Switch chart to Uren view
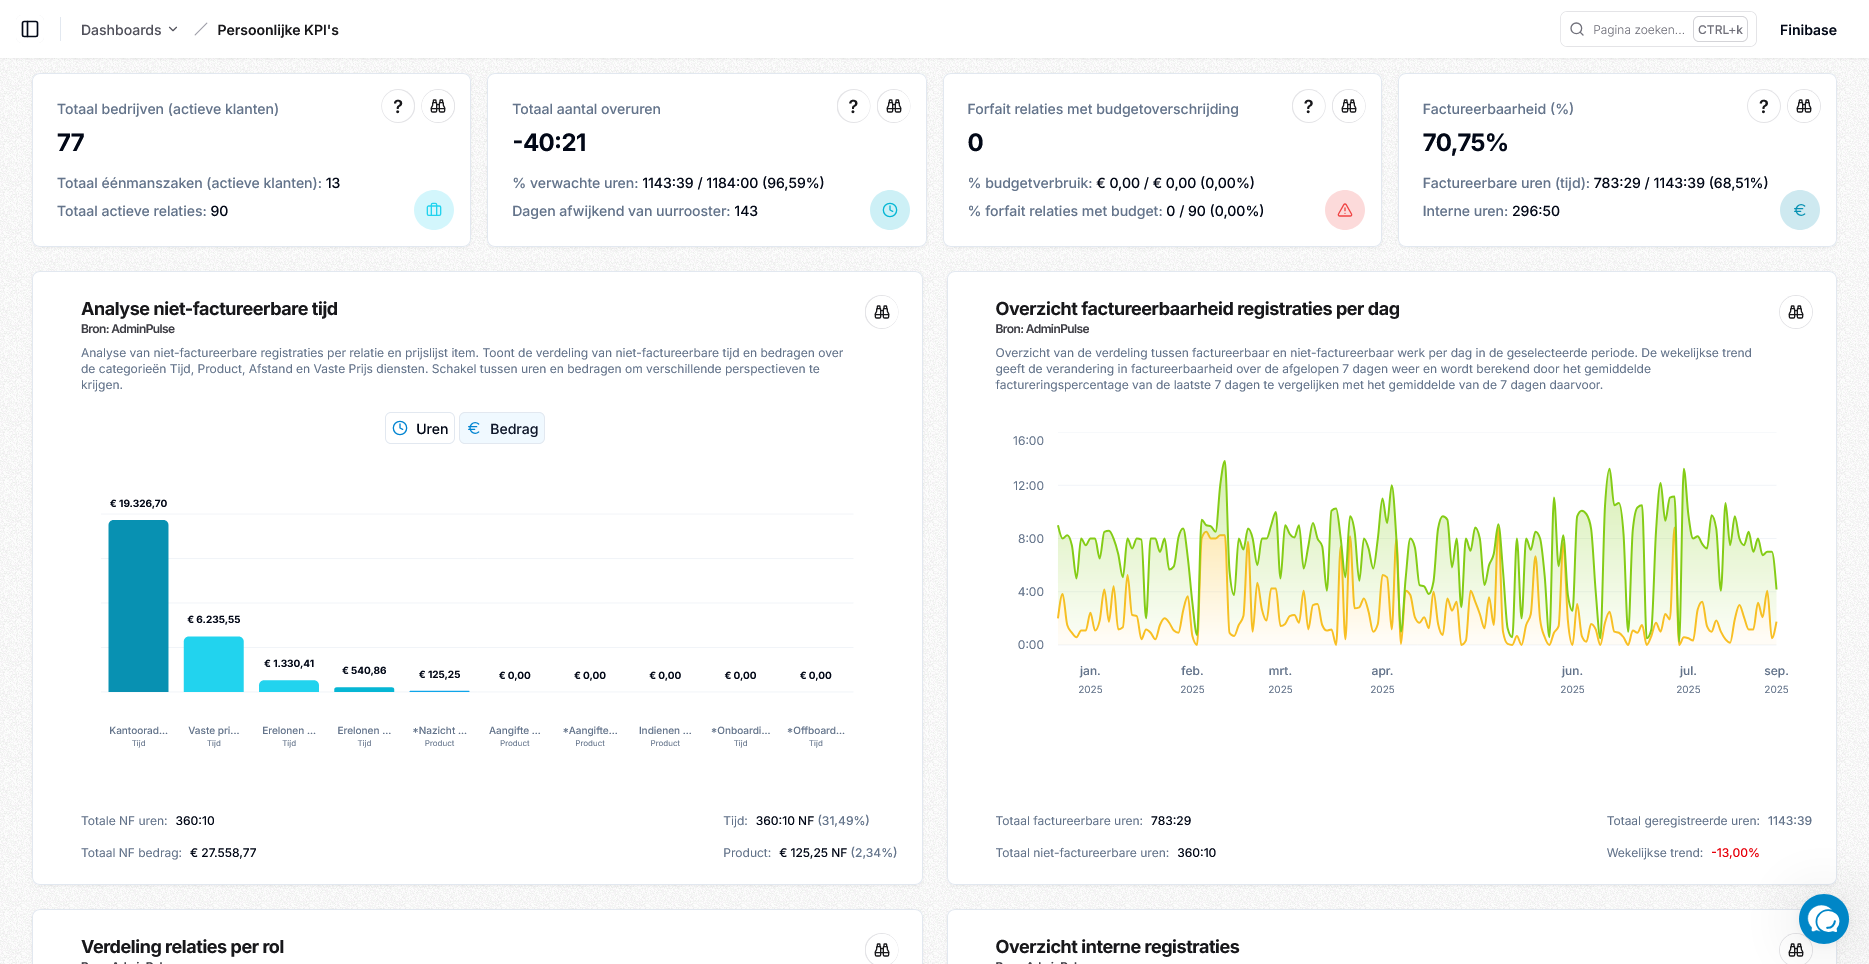Image resolution: width=1869 pixels, height=964 pixels. [420, 428]
